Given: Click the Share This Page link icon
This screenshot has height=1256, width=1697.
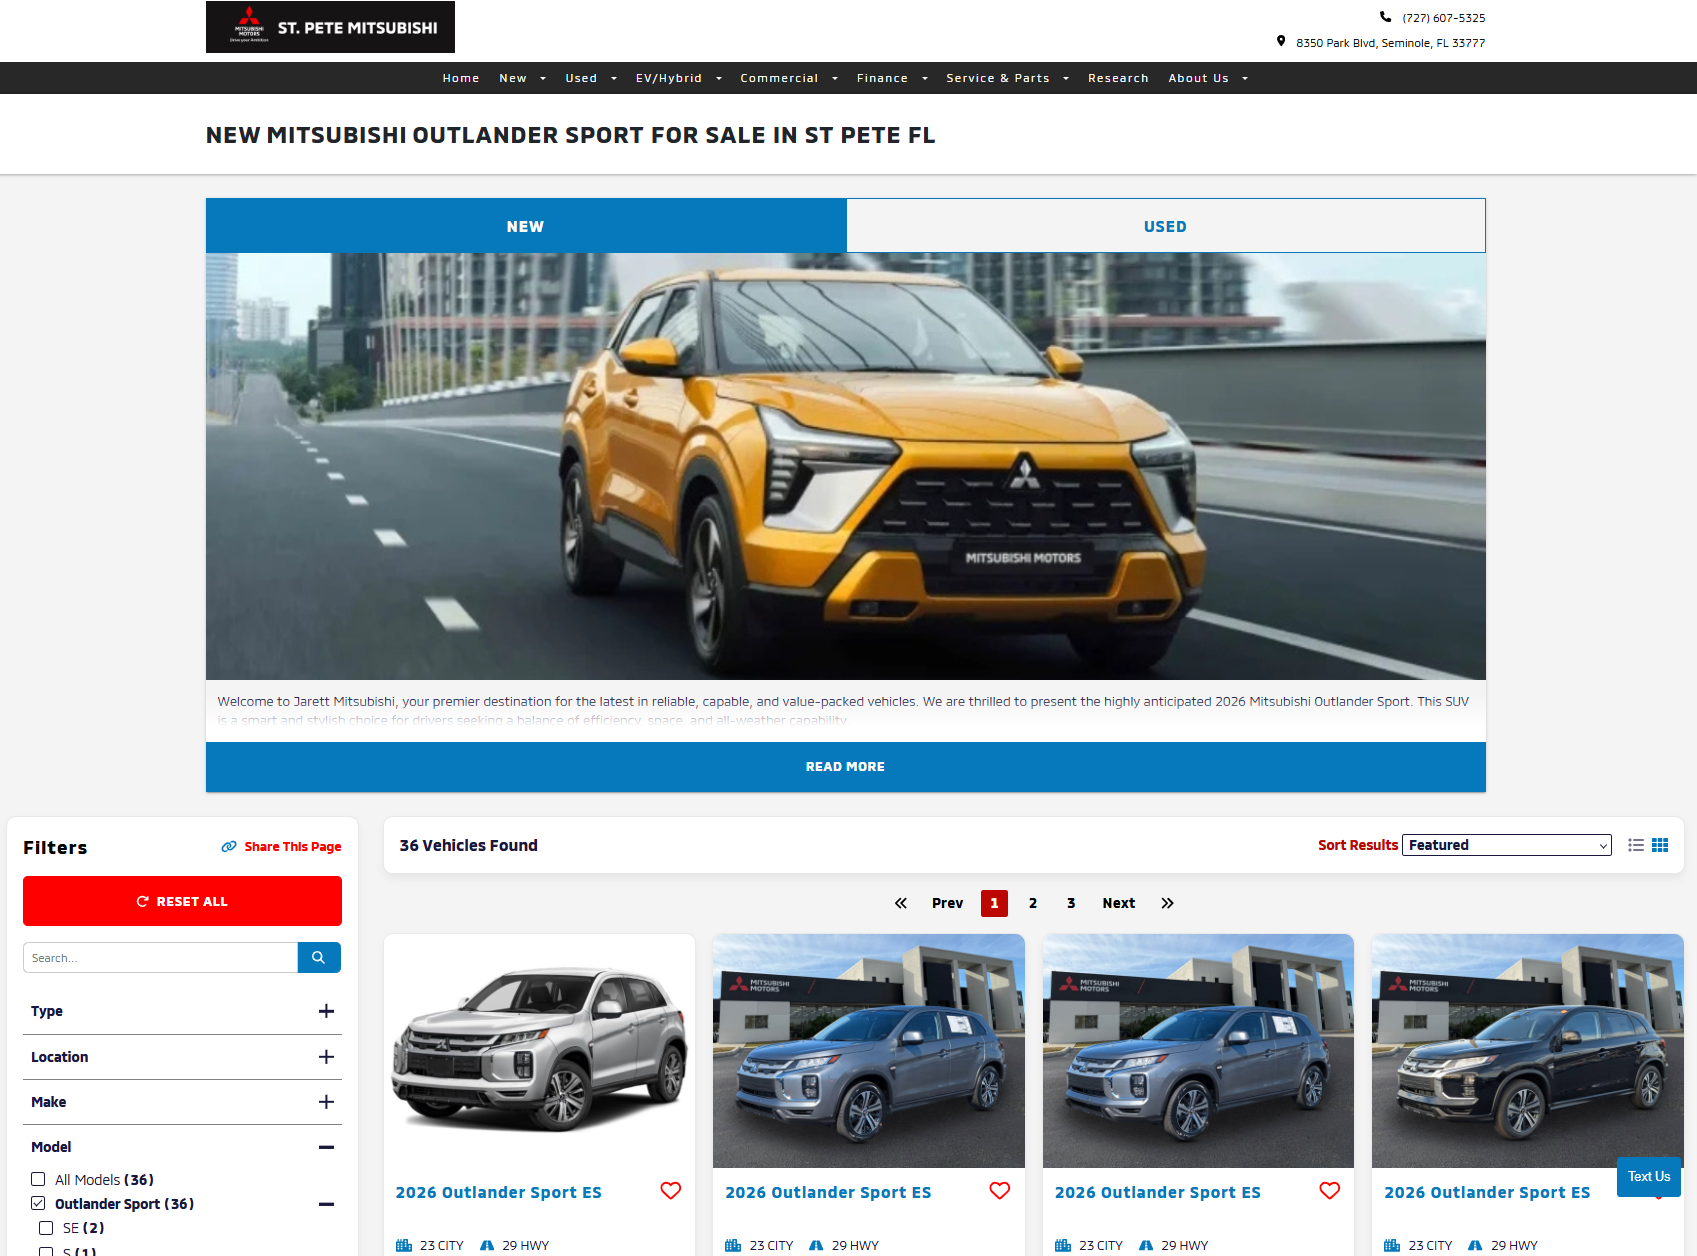Looking at the screenshot, I should 229,847.
